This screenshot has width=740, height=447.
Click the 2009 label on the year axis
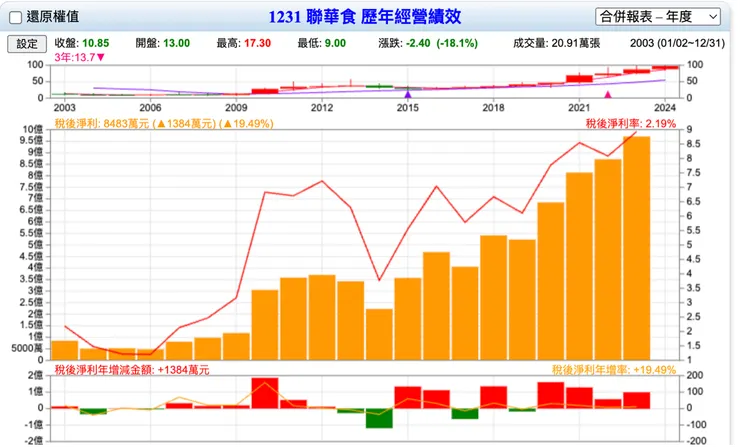pyautogui.click(x=236, y=108)
